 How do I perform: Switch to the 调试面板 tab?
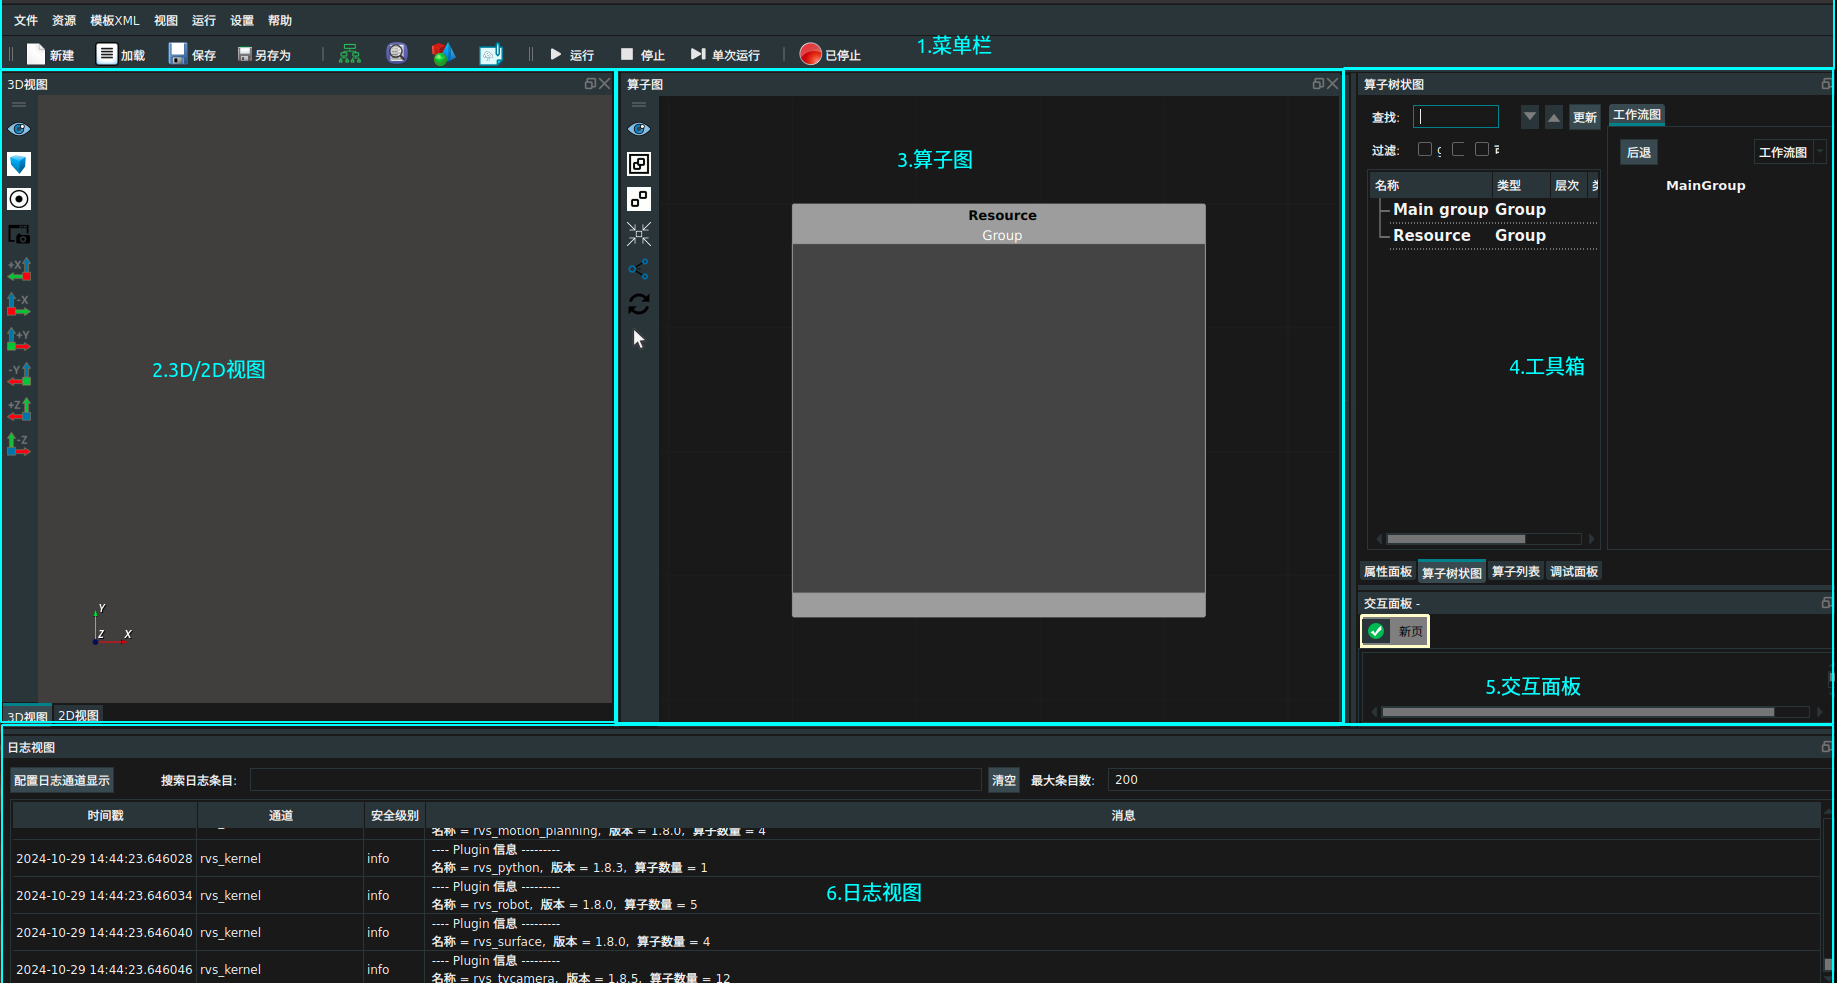point(1574,572)
